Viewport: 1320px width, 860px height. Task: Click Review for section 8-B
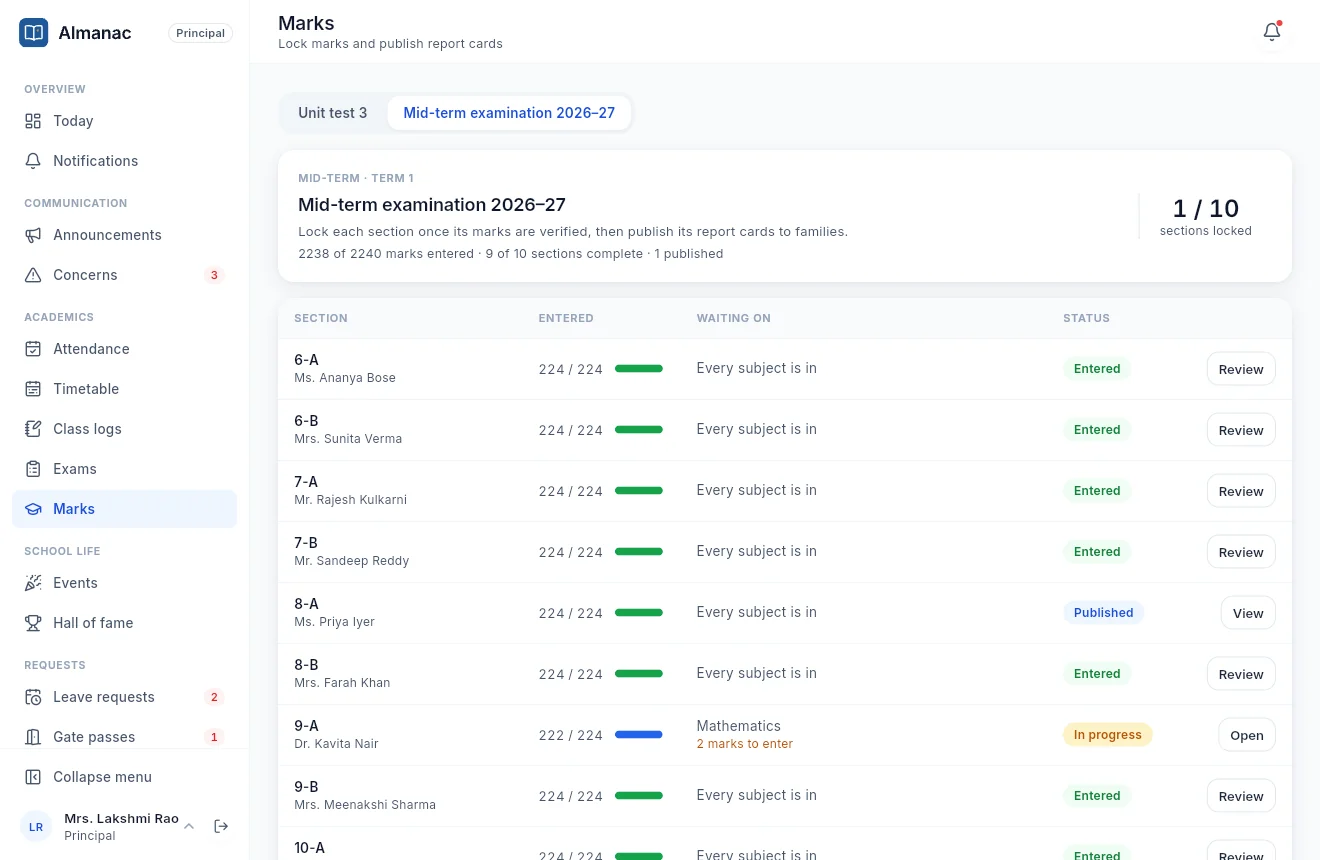pos(1241,674)
